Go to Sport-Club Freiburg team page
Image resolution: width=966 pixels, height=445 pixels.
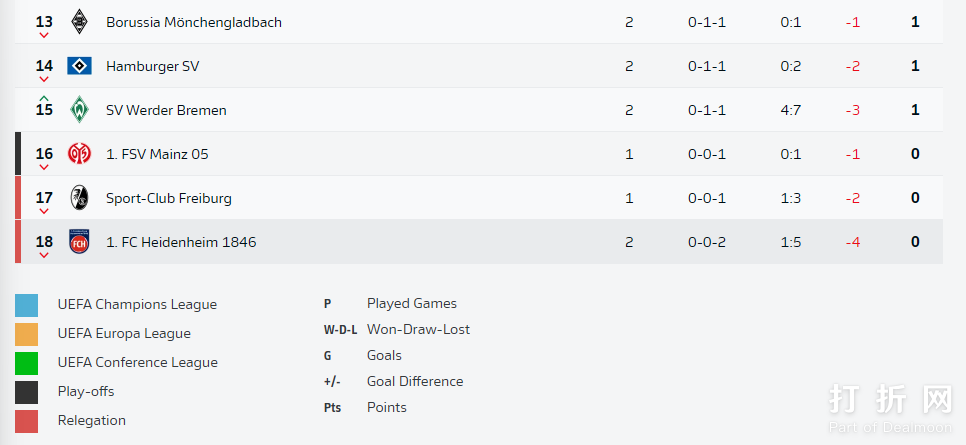click(x=169, y=198)
